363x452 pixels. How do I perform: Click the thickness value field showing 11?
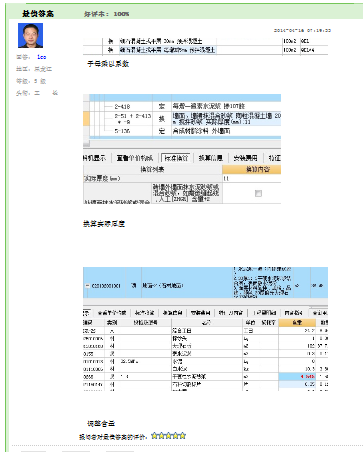coord(252,178)
